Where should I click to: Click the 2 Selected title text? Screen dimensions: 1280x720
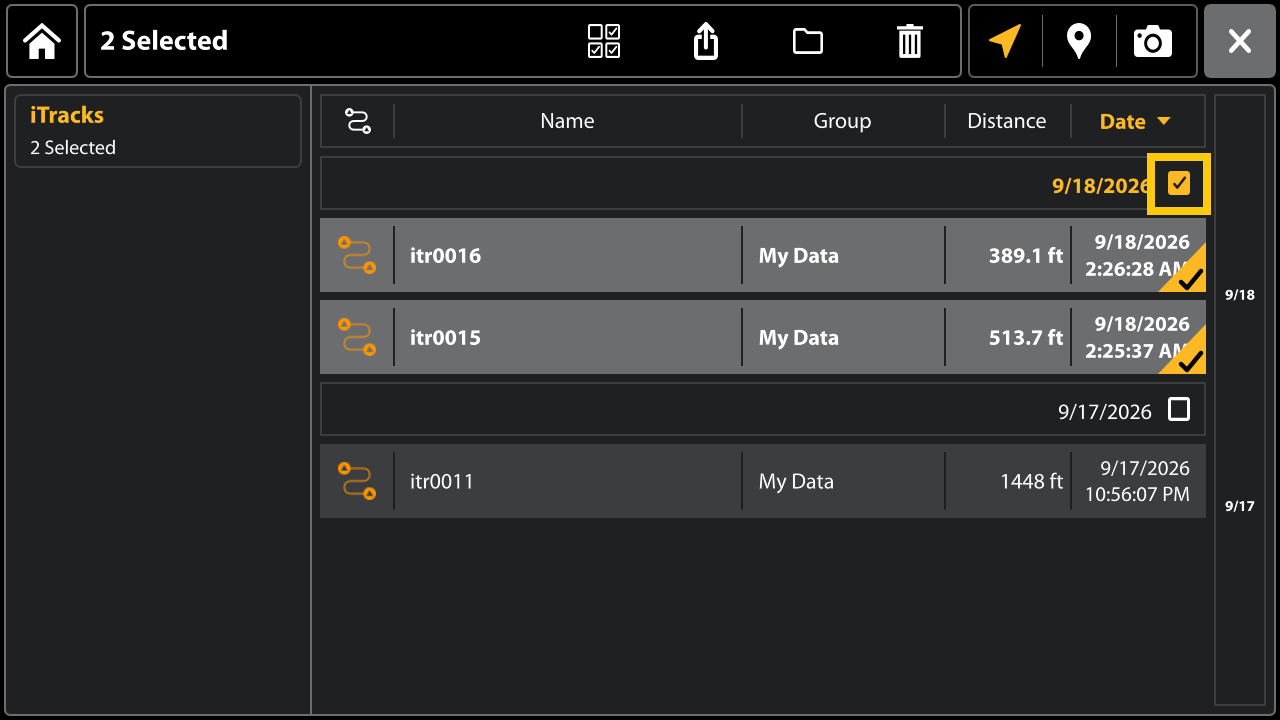pyautogui.click(x=164, y=41)
